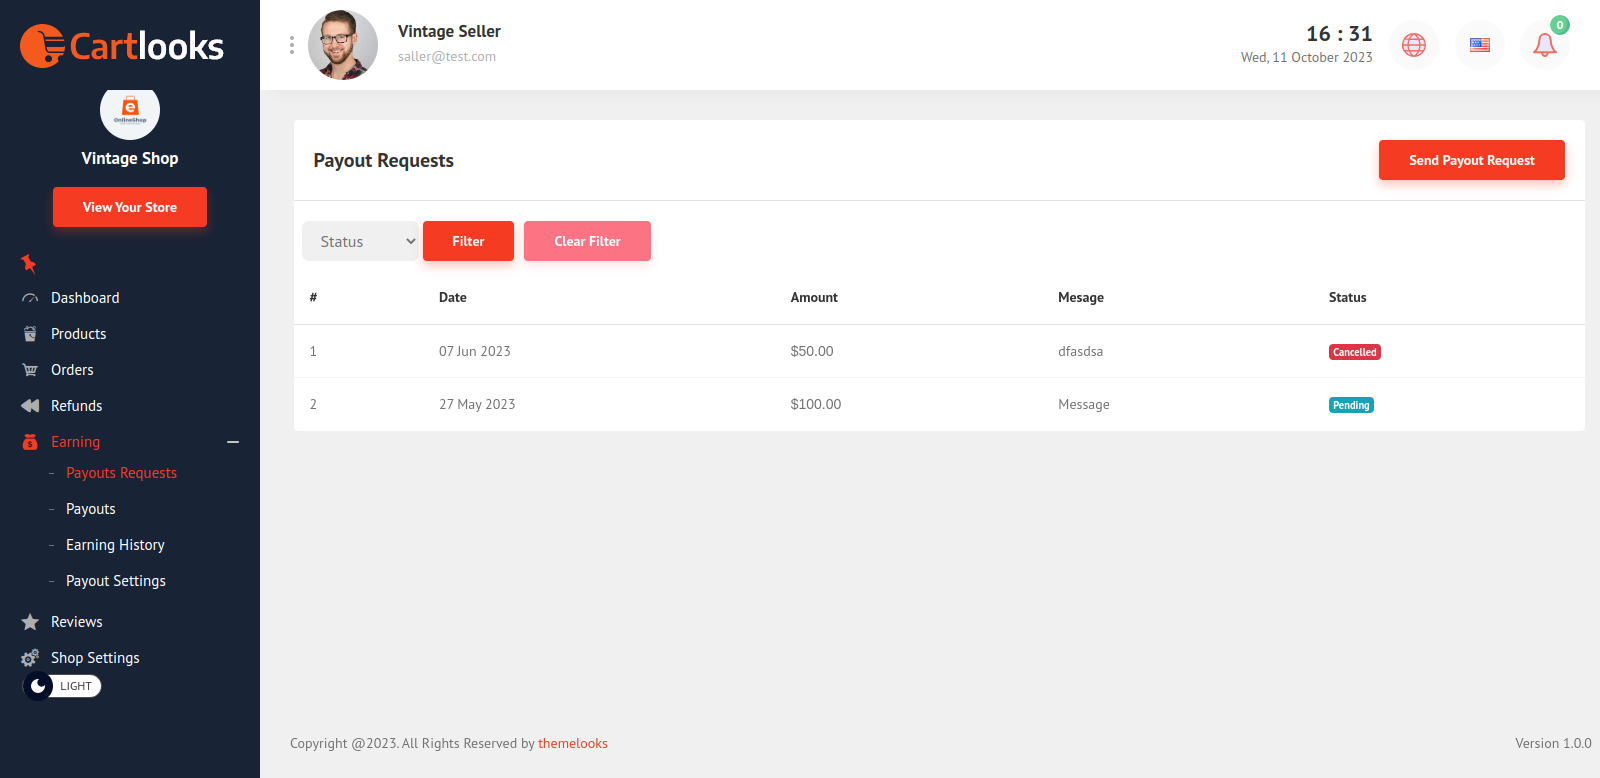Viewport: 1600px width, 778px height.
Task: Collapse the Earning menu section
Action: pyautogui.click(x=233, y=442)
